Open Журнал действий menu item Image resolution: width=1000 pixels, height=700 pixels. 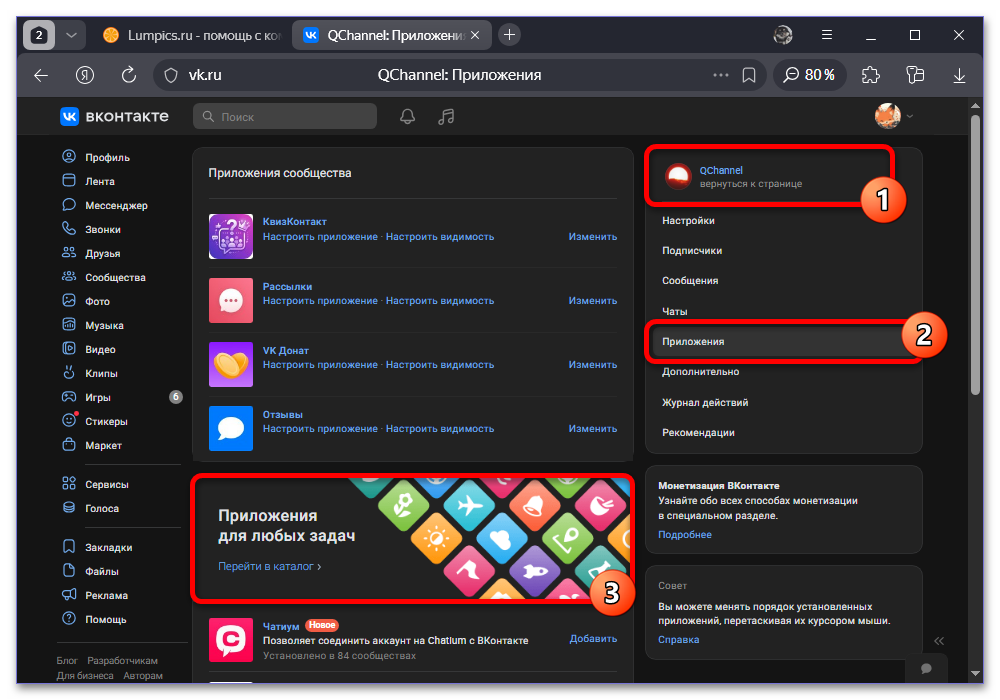coord(705,402)
